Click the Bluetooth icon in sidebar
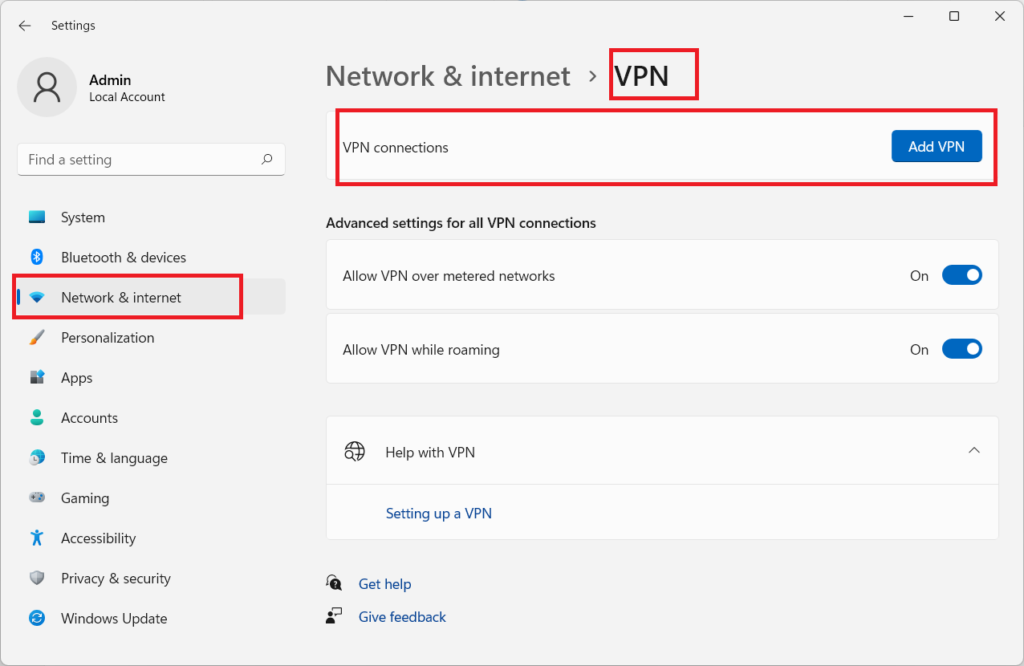The image size is (1024, 666). 37,257
